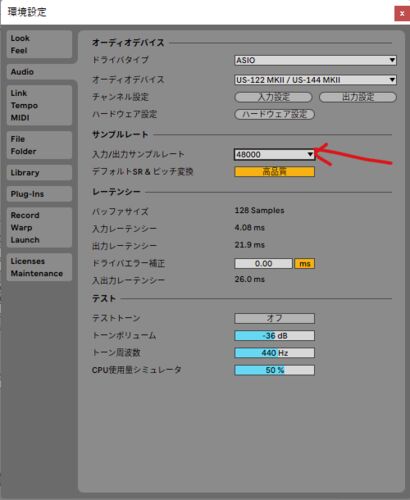
Task: Open the ハードウェア設定 hardware setup button
Action: 274,114
